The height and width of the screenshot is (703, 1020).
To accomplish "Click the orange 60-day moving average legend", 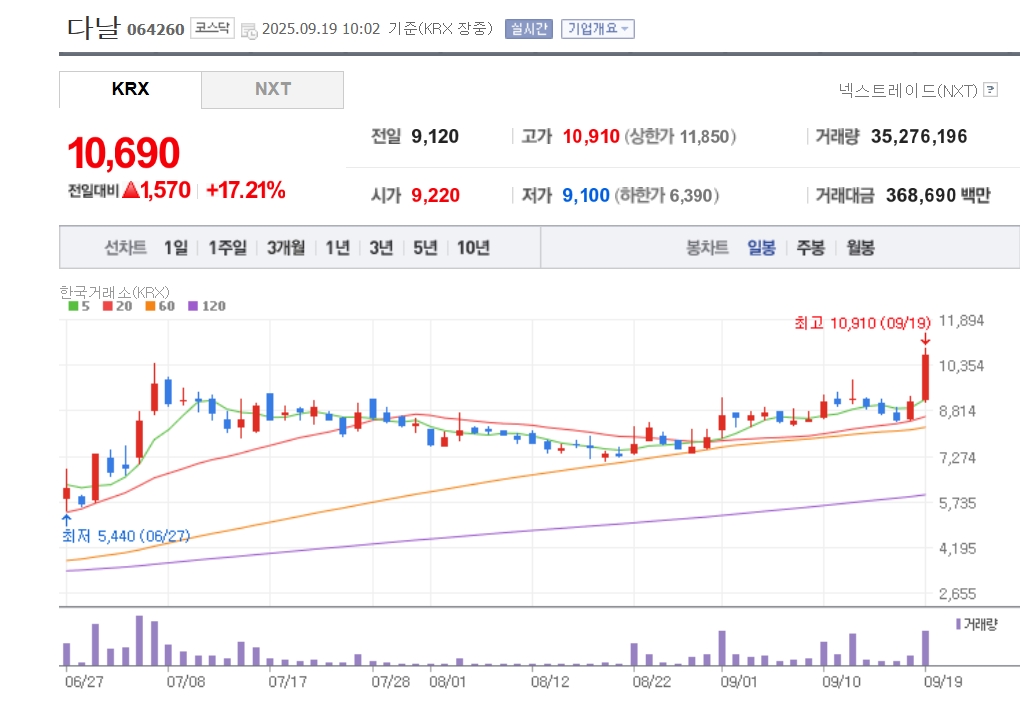I will [x=160, y=306].
